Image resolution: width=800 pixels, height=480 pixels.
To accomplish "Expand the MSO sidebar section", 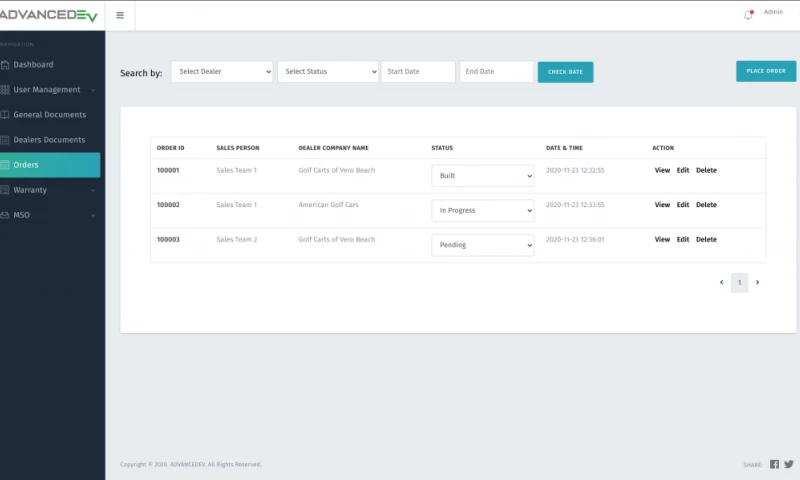I will (21, 215).
